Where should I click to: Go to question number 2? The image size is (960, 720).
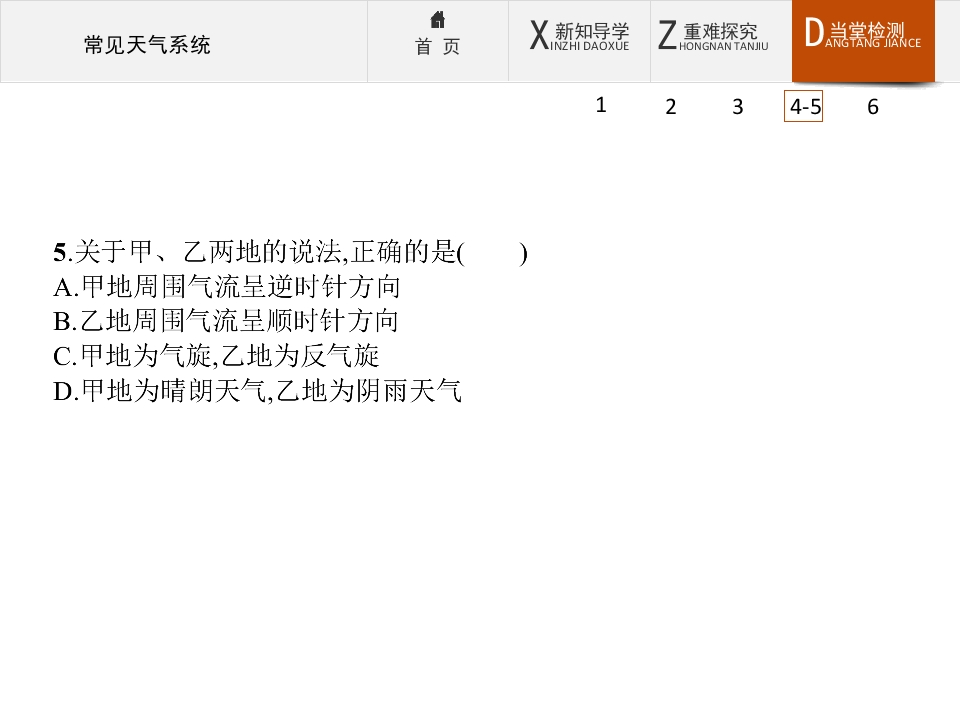(671, 107)
